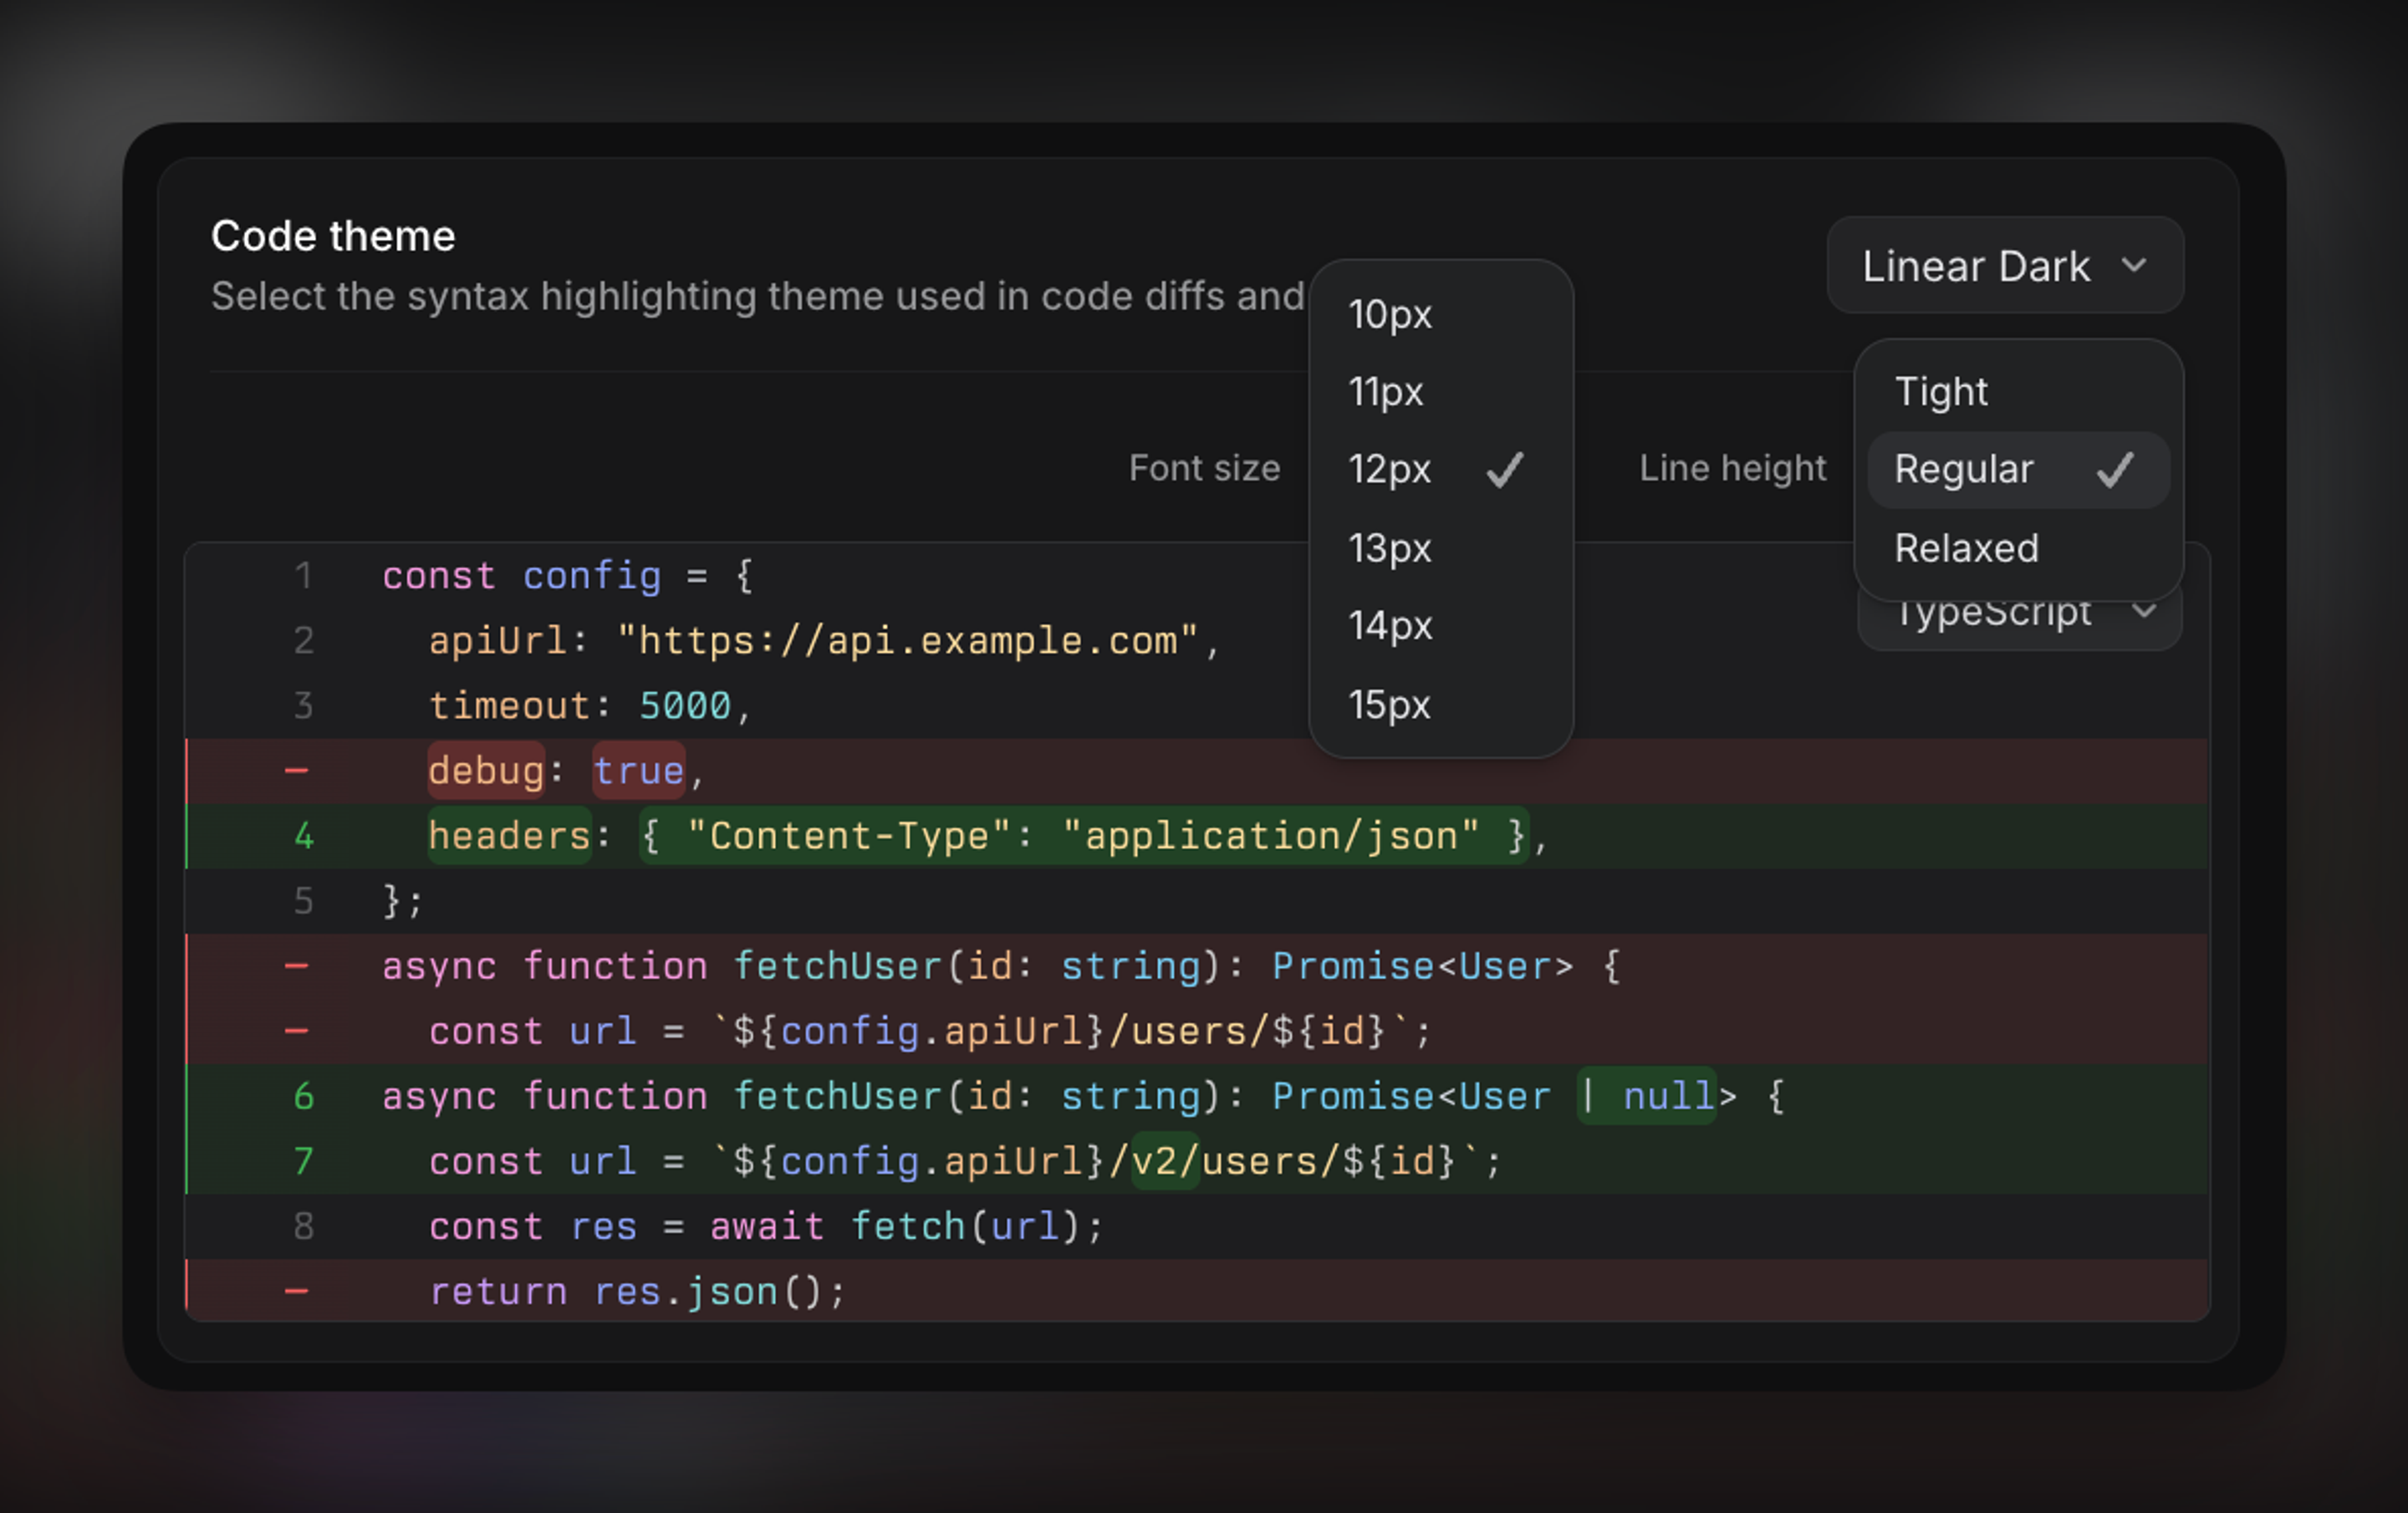The height and width of the screenshot is (1513, 2408).
Task: Click the Font size label
Action: click(1204, 468)
